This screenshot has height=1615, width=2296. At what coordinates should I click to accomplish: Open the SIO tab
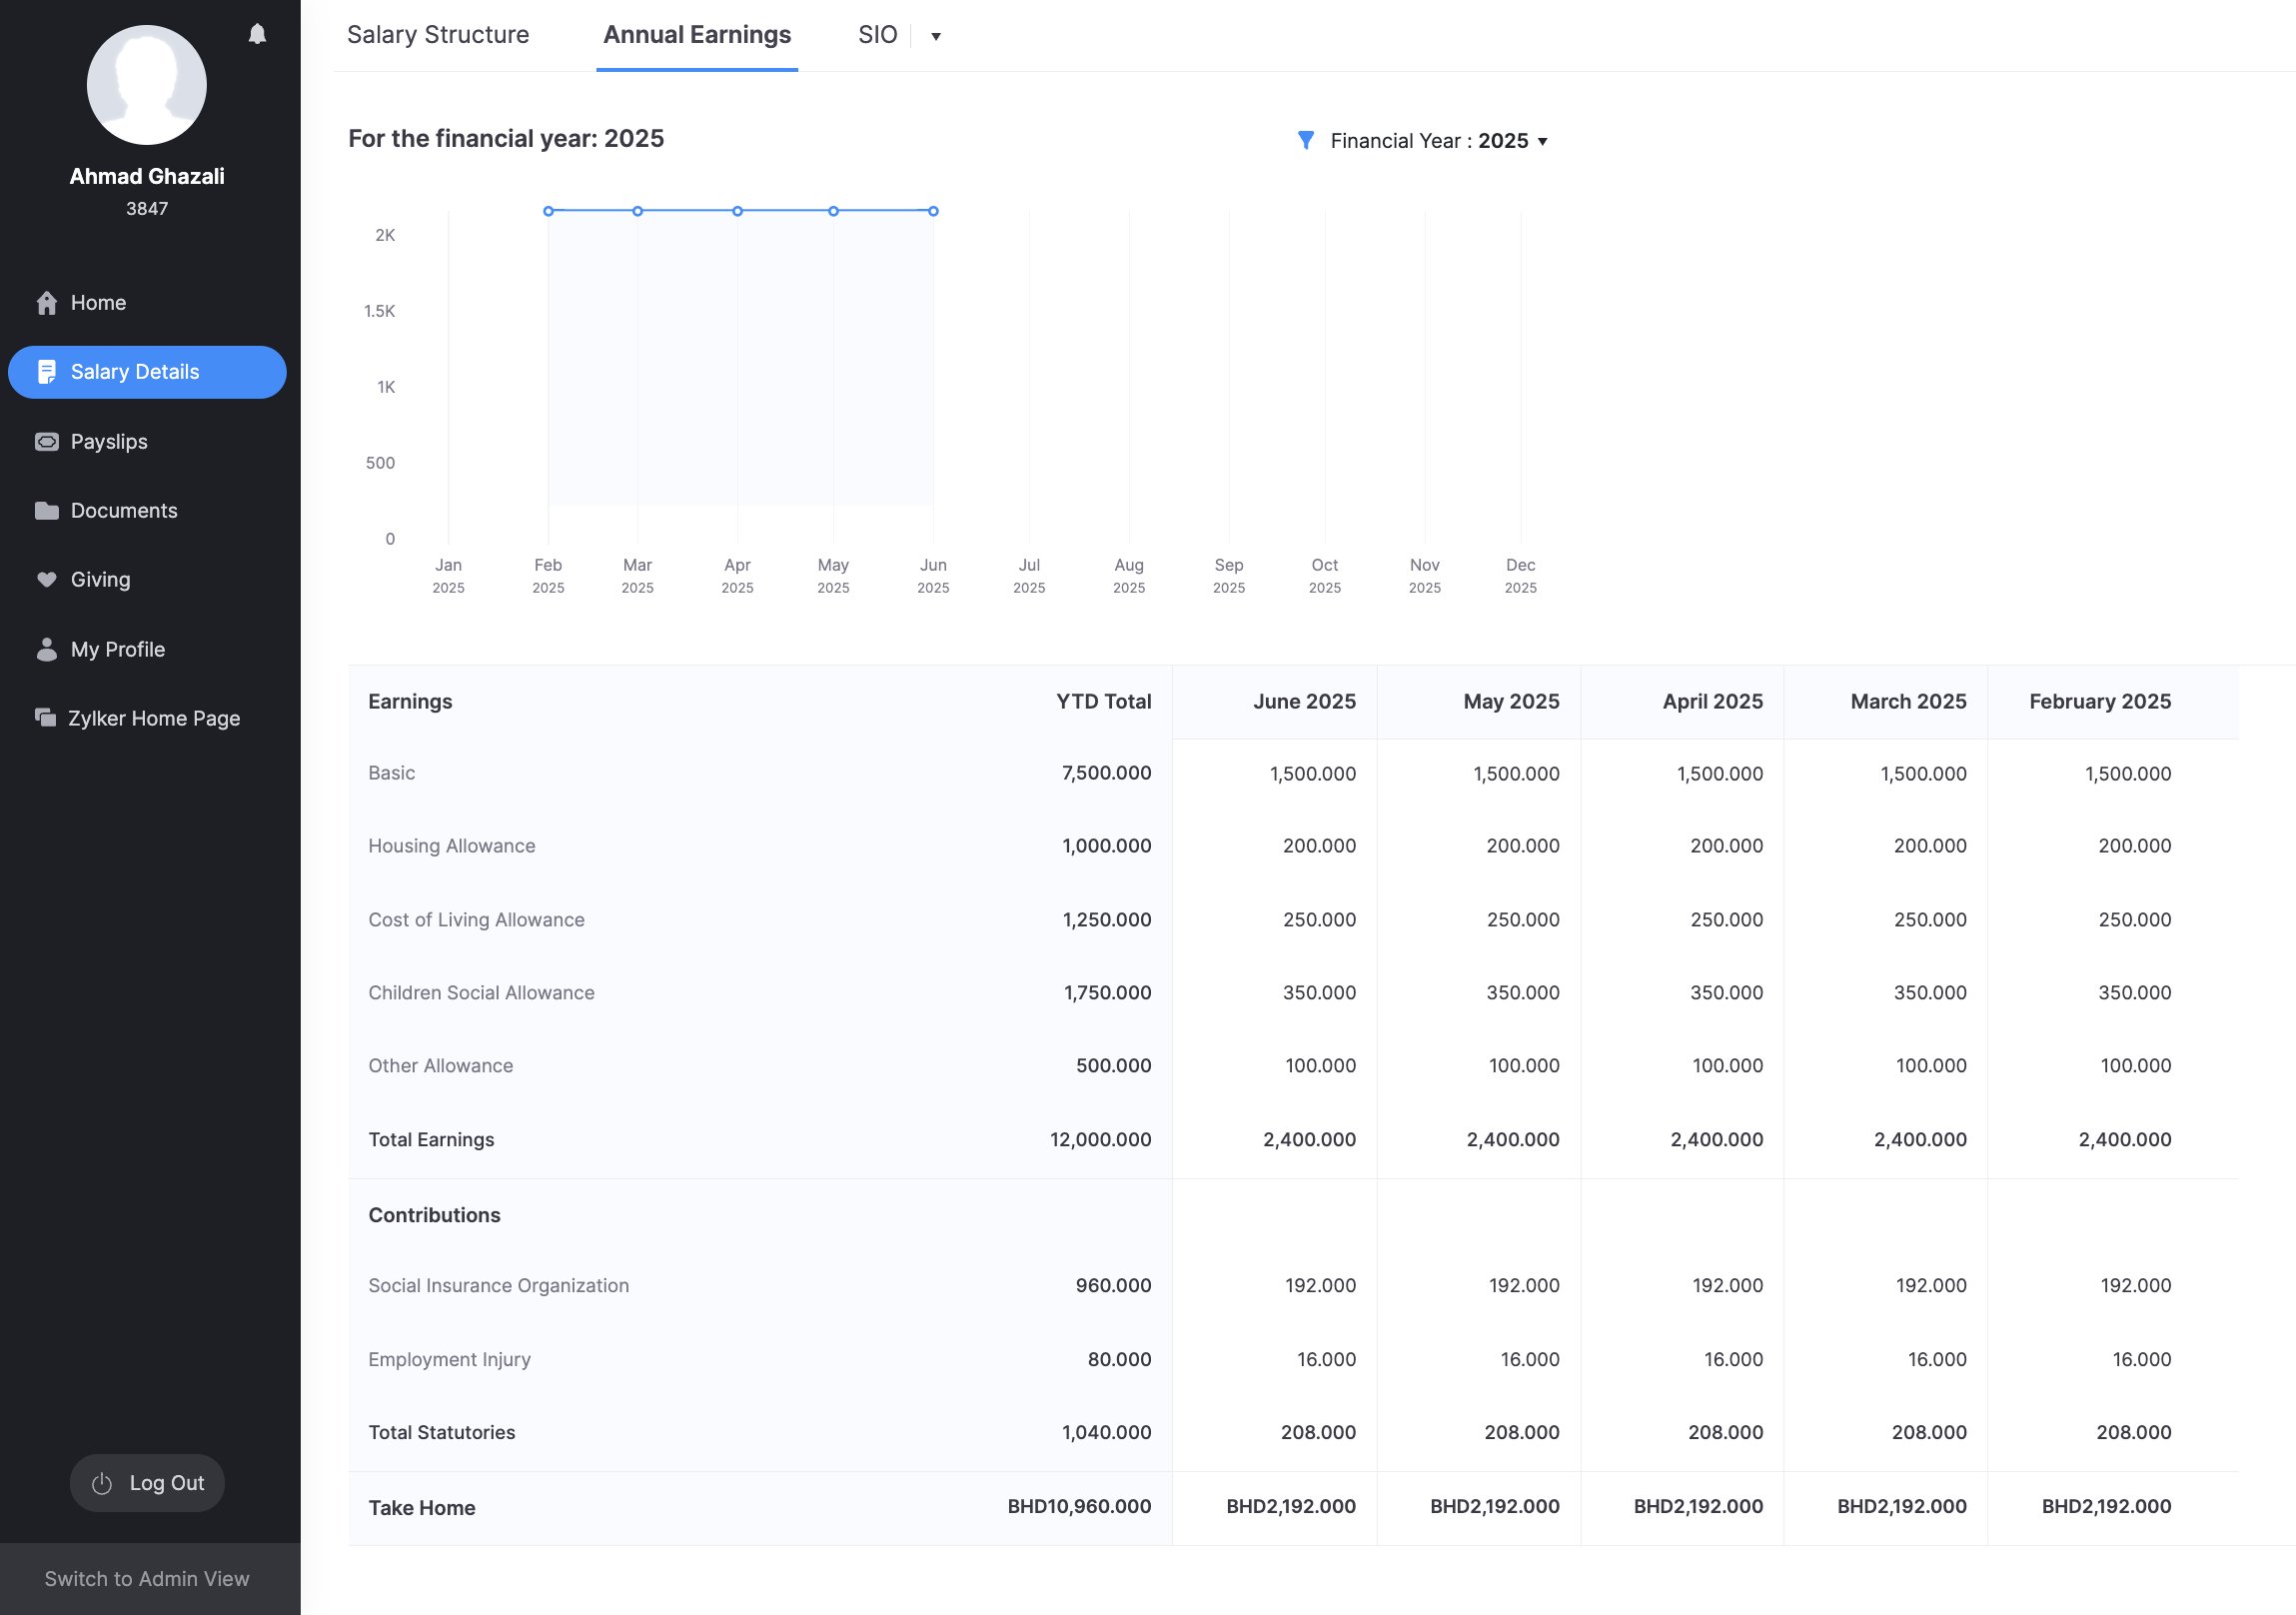tap(876, 35)
